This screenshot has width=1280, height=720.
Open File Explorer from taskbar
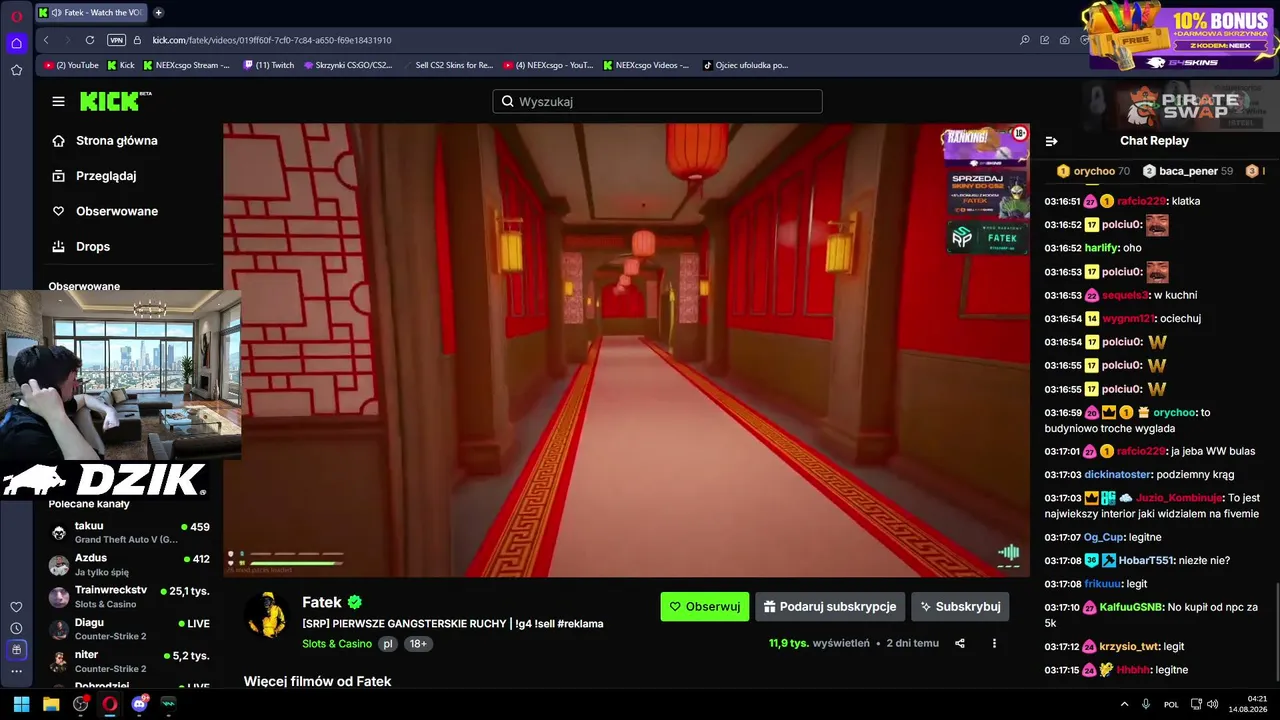(51, 704)
